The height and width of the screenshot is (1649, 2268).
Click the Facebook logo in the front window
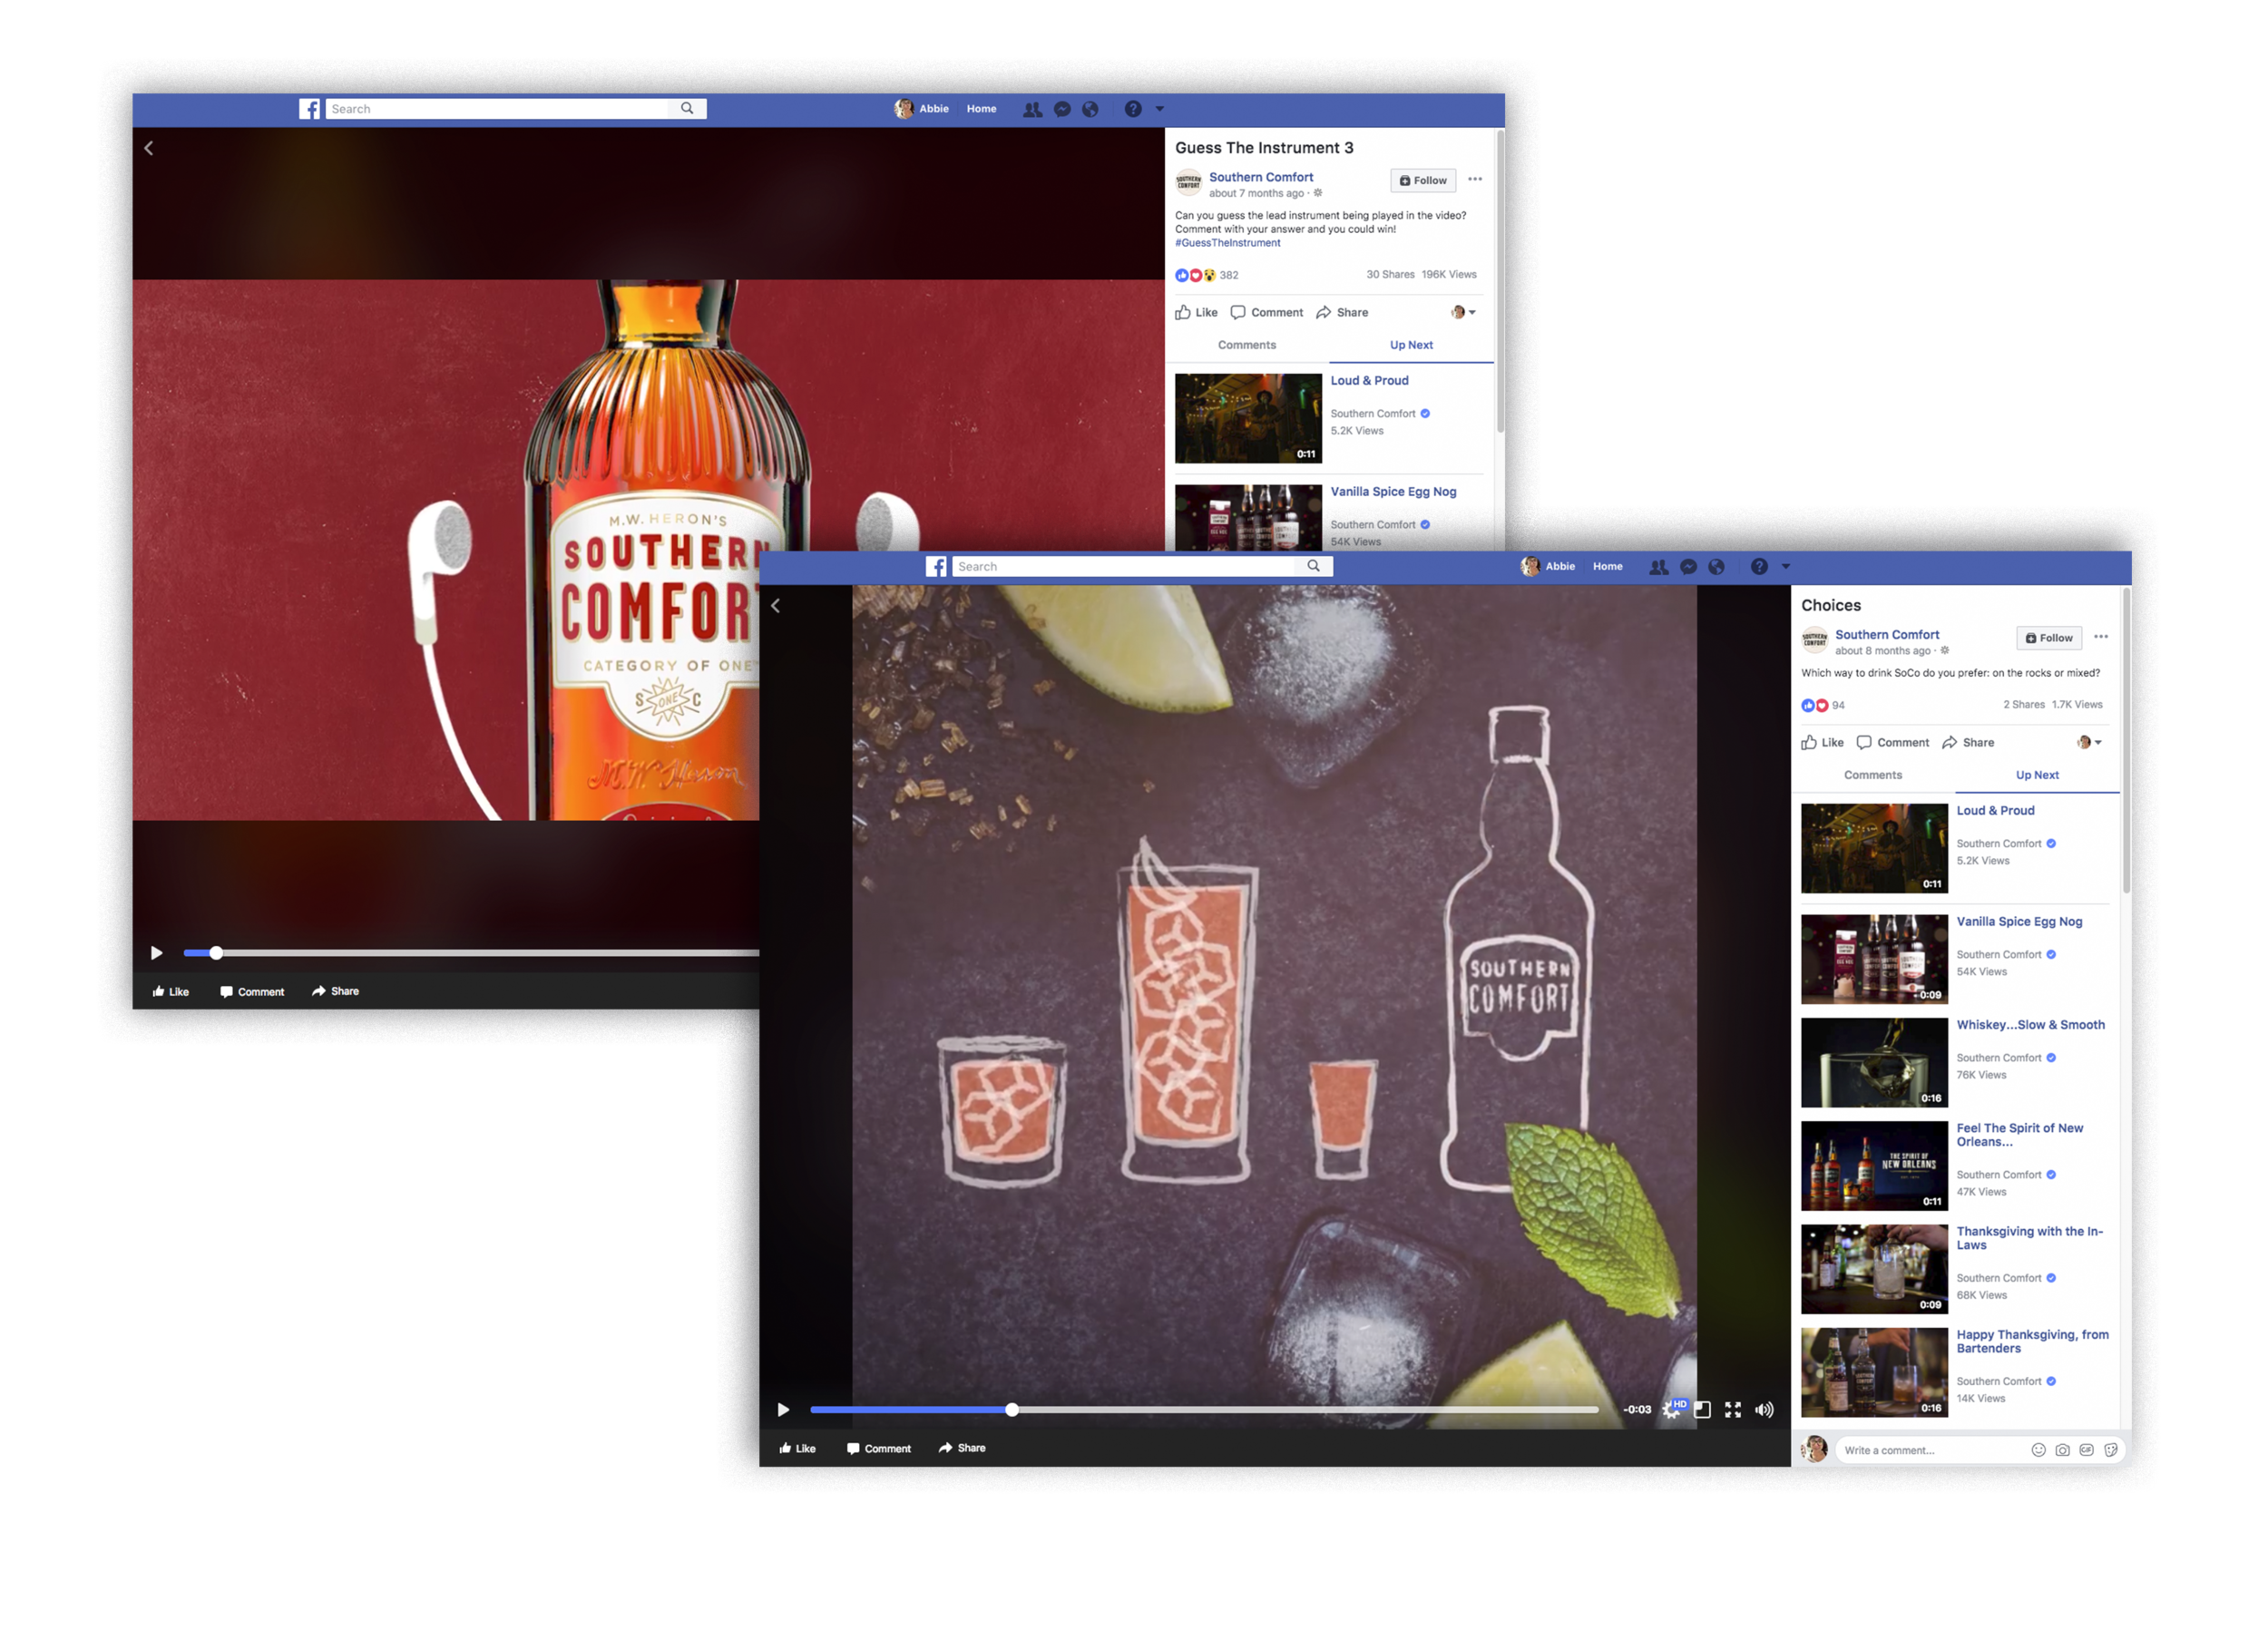tap(936, 567)
